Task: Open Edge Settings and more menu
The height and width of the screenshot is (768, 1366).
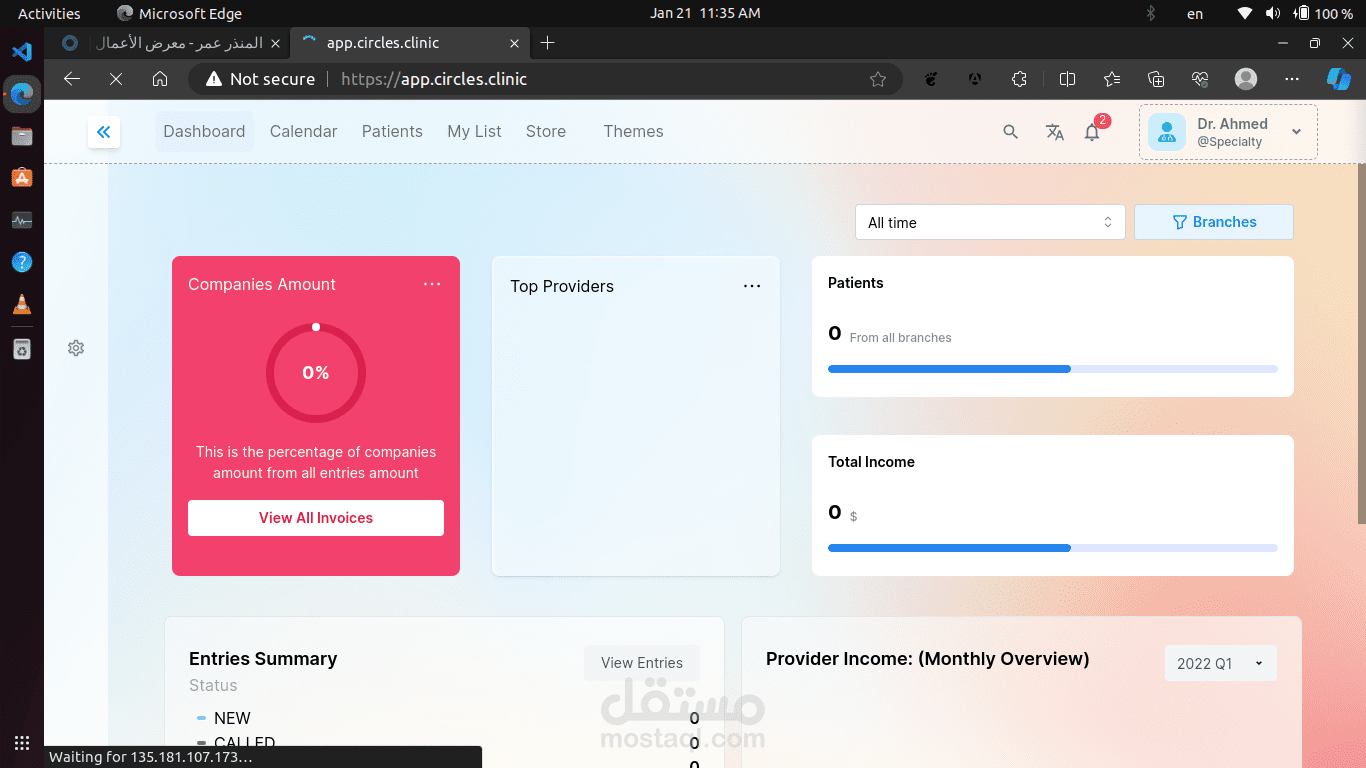Action: click(x=1292, y=79)
